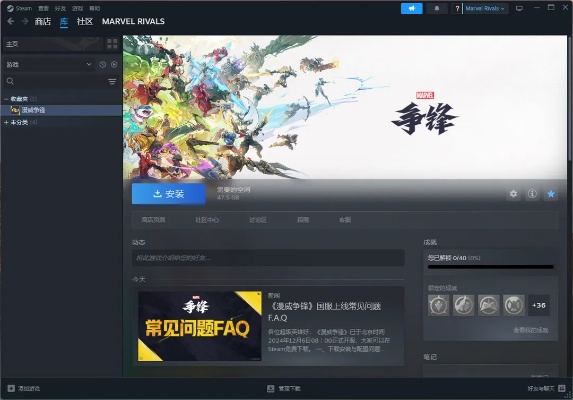Select 漫威争锋 in the game list
Viewport: 573px width, 400px height.
[x=61, y=110]
